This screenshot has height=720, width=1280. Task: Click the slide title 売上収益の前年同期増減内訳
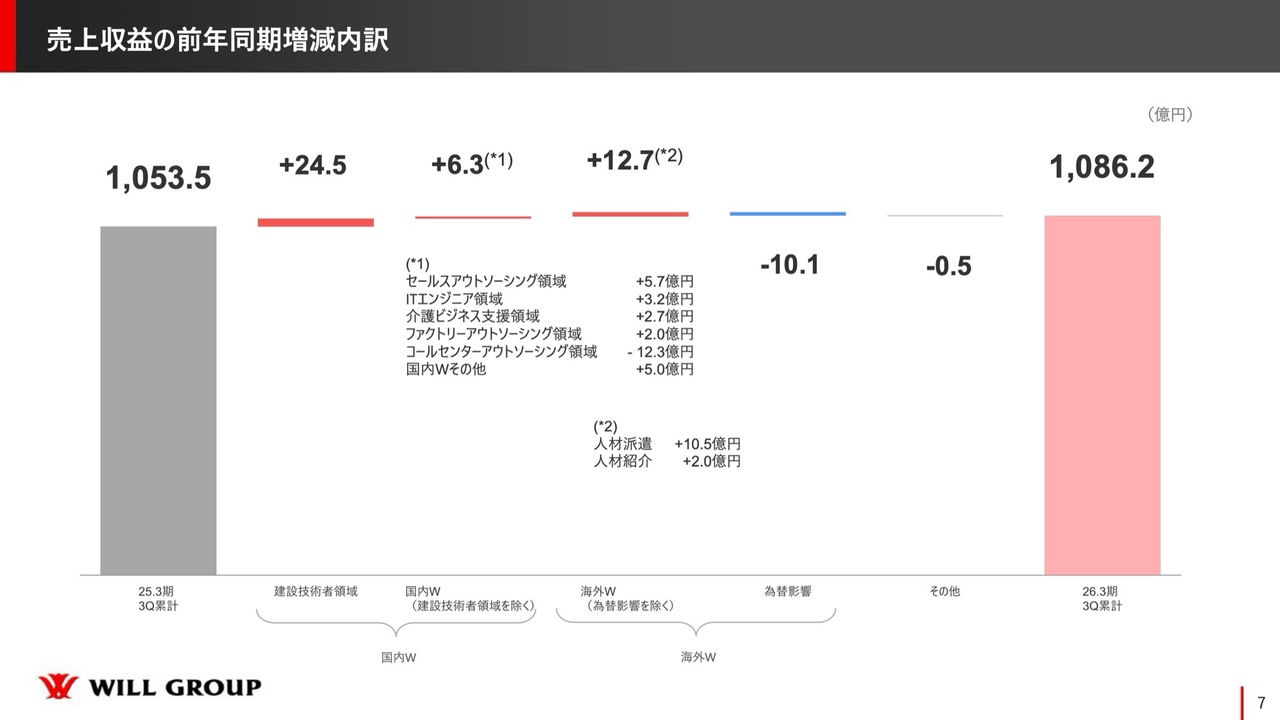click(218, 41)
